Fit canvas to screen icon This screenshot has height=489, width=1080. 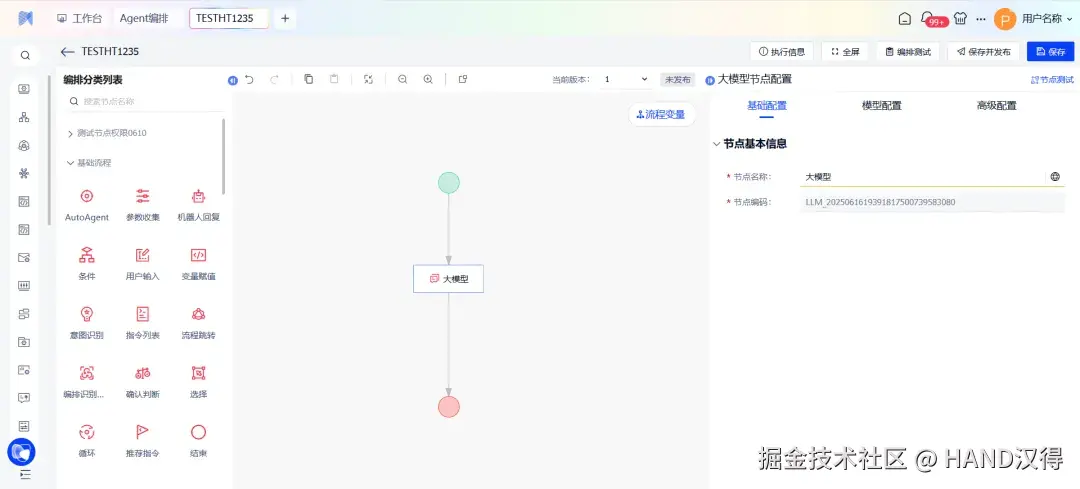tap(368, 79)
